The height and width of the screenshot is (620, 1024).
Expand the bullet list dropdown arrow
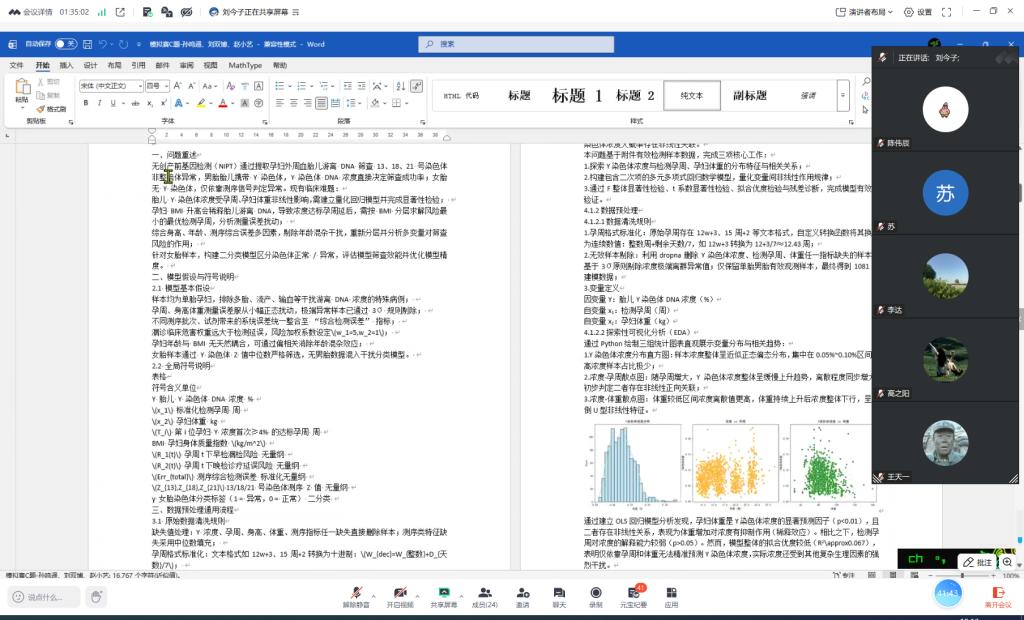tap(289, 86)
